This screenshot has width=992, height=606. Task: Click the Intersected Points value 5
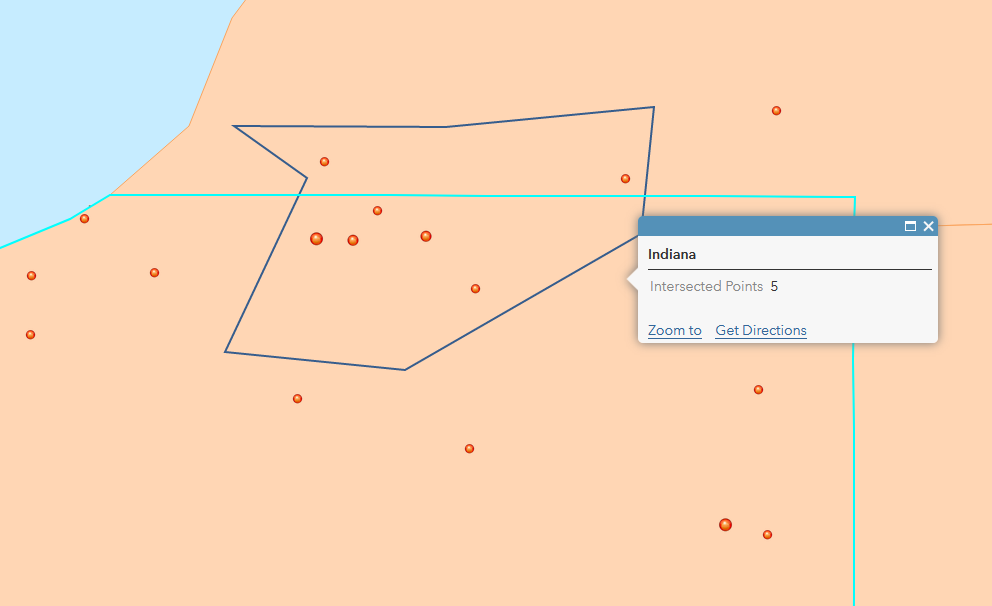coord(774,287)
